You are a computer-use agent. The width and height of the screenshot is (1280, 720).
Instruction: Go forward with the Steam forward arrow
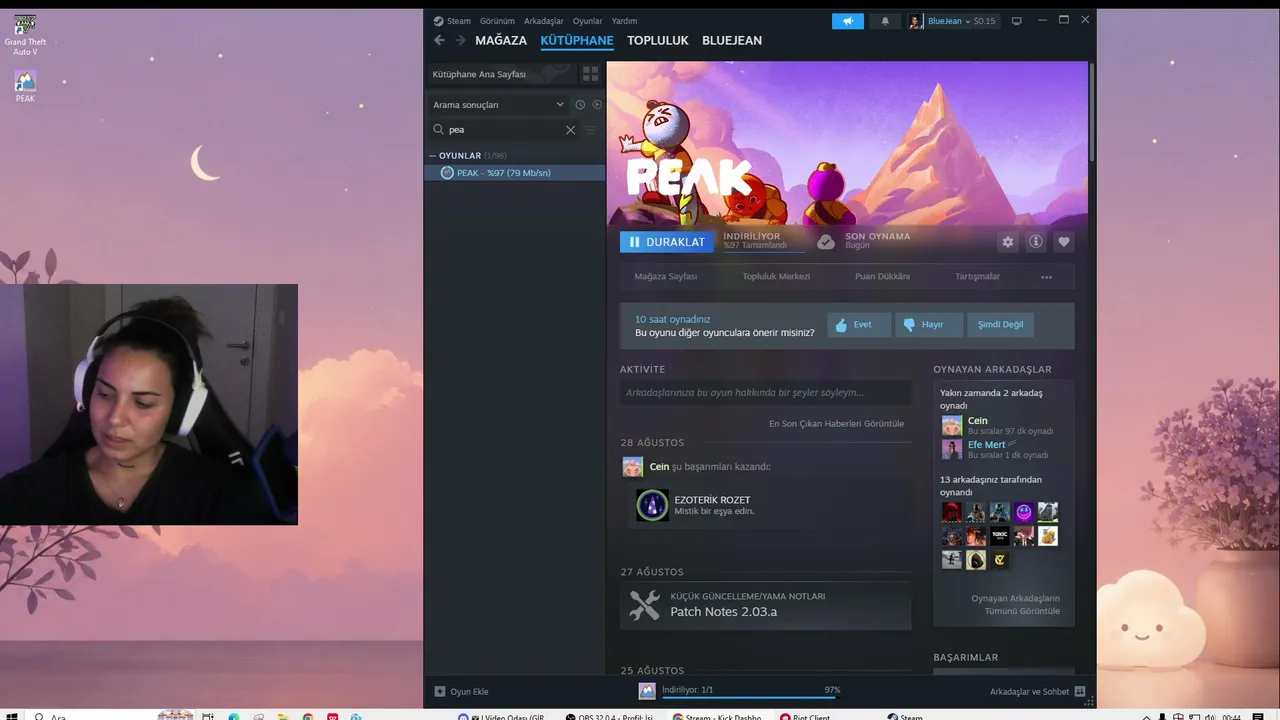(460, 40)
